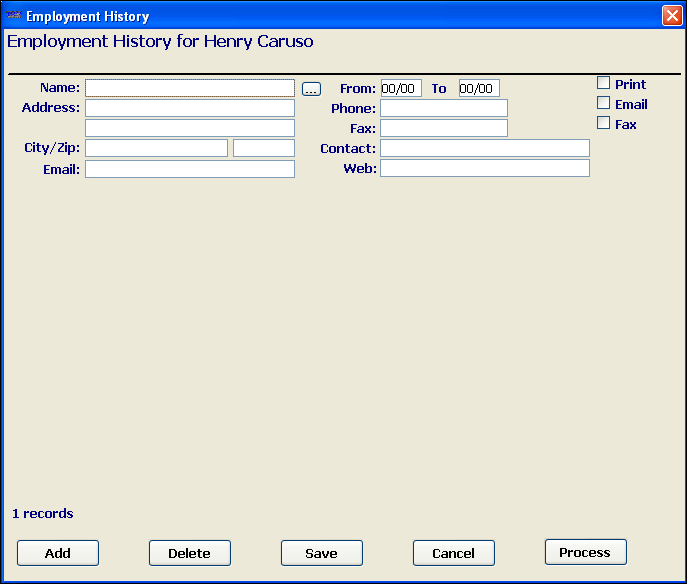Screen dimensions: 687x584
Task: Tick the Email checkbox
Action: [x=603, y=103]
